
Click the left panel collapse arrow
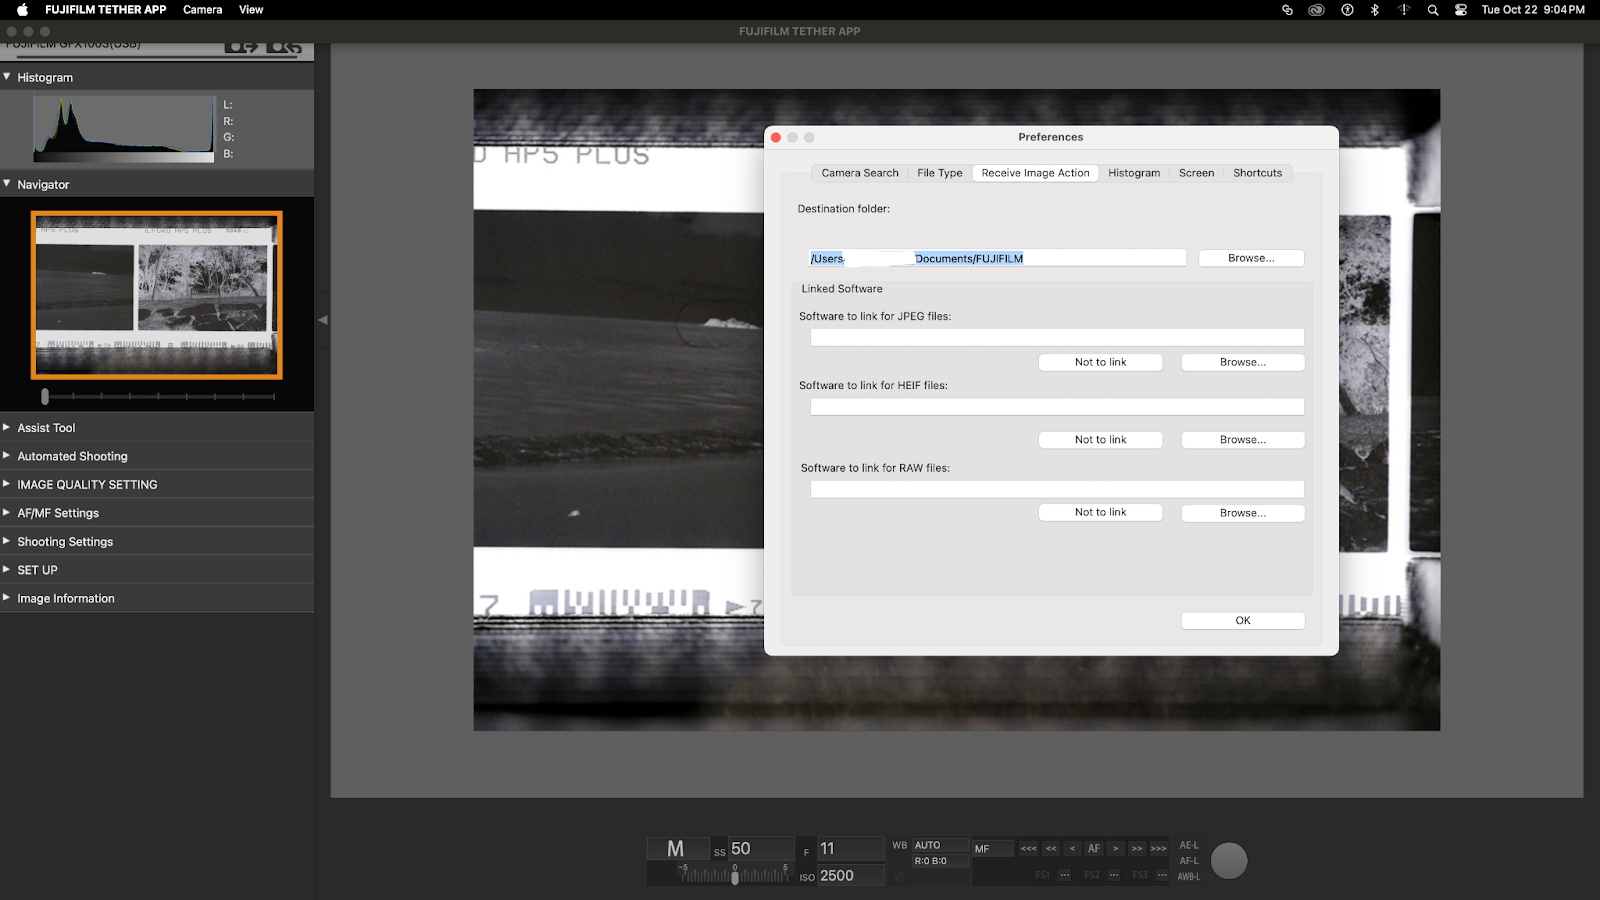click(322, 320)
